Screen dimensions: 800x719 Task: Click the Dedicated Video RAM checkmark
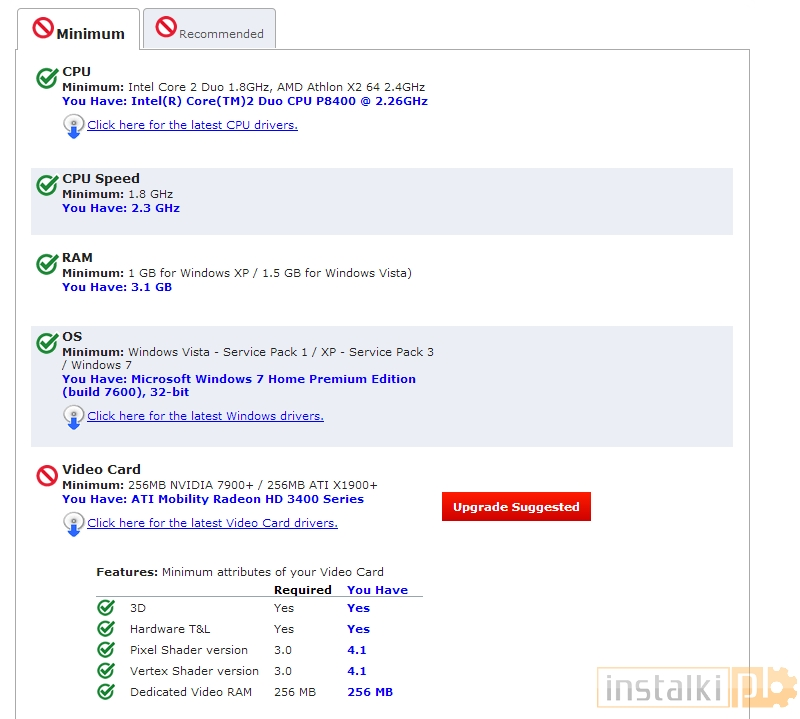coord(106,692)
